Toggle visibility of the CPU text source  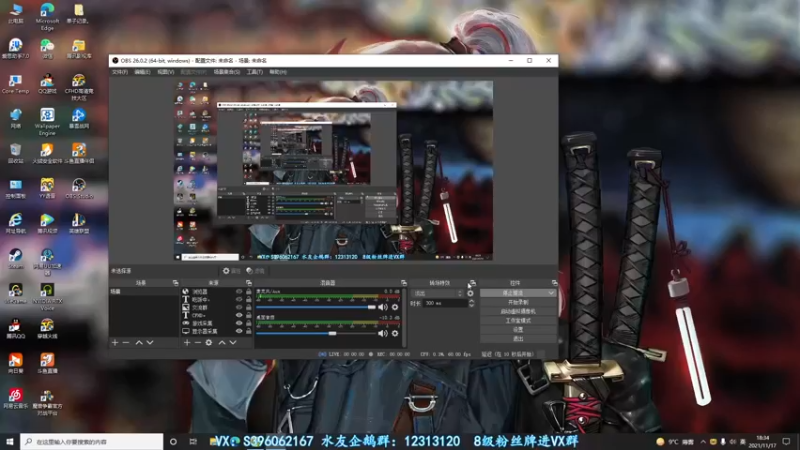click(239, 315)
